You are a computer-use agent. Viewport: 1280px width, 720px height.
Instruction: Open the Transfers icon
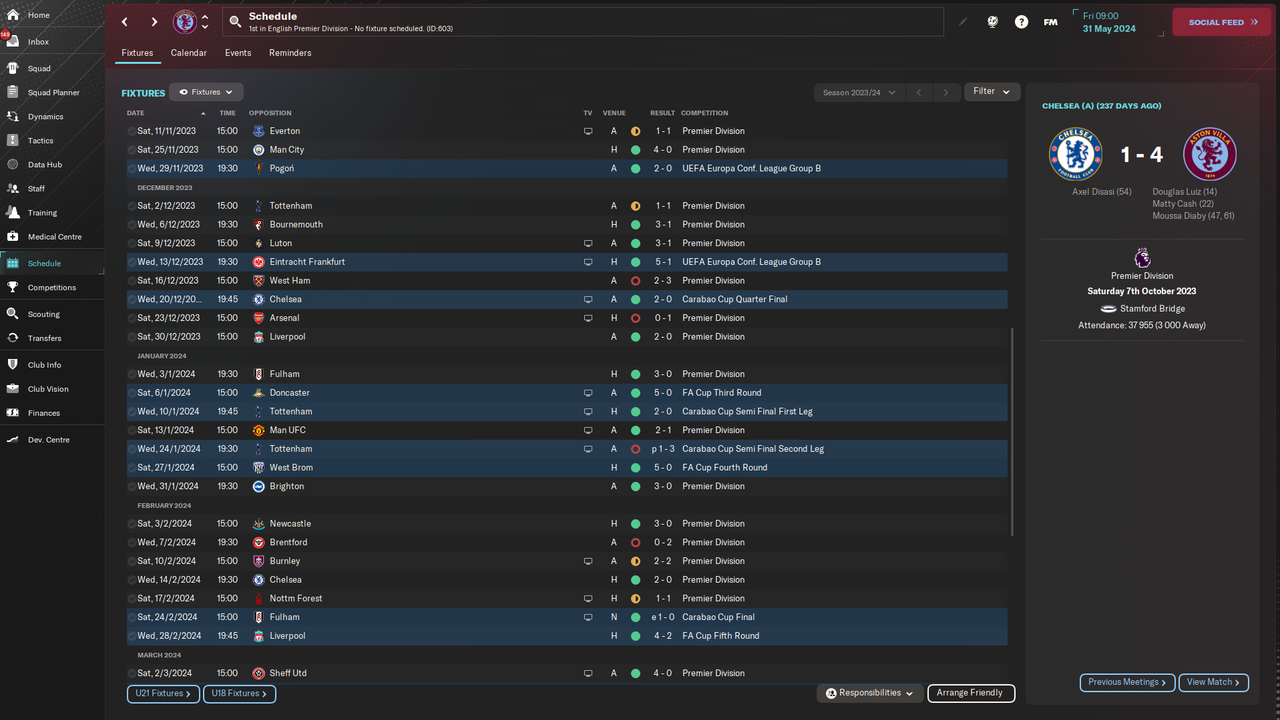click(13, 338)
